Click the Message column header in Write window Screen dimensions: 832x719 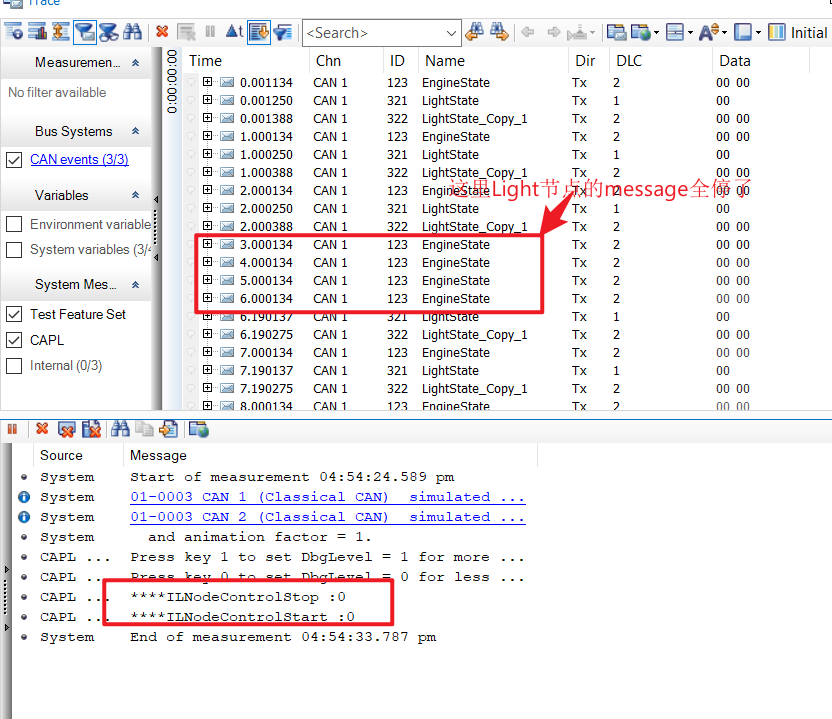coord(158,456)
